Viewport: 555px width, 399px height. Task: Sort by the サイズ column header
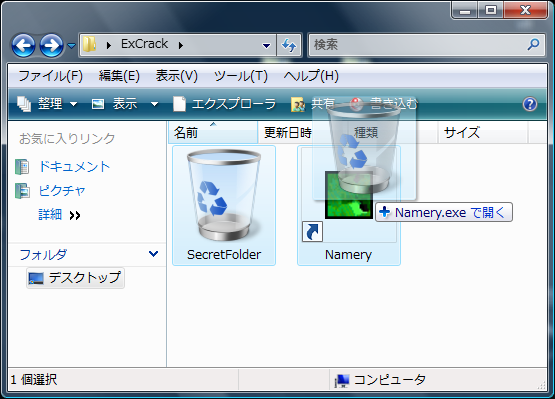(x=482, y=133)
